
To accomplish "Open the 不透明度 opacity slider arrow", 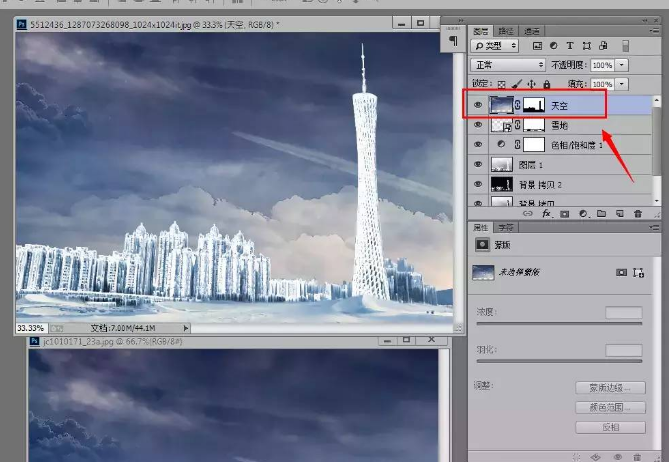I will pyautogui.click(x=622, y=65).
